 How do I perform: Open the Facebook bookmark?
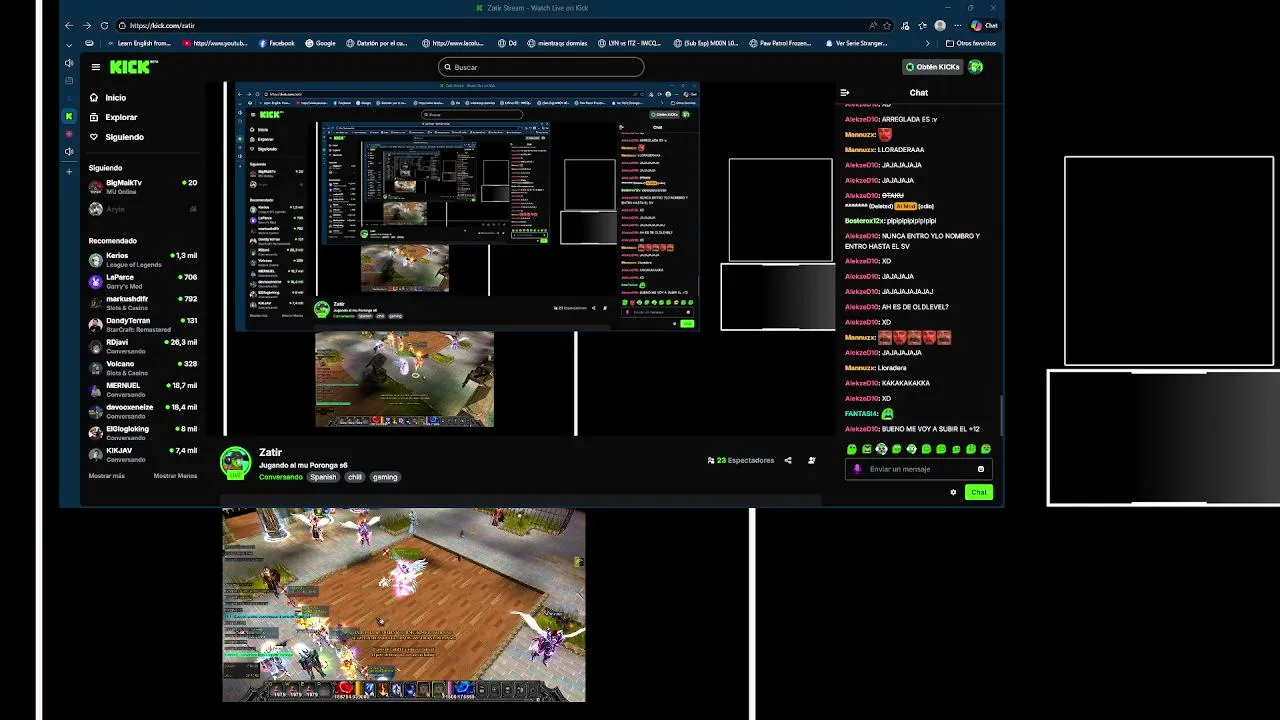[277, 44]
